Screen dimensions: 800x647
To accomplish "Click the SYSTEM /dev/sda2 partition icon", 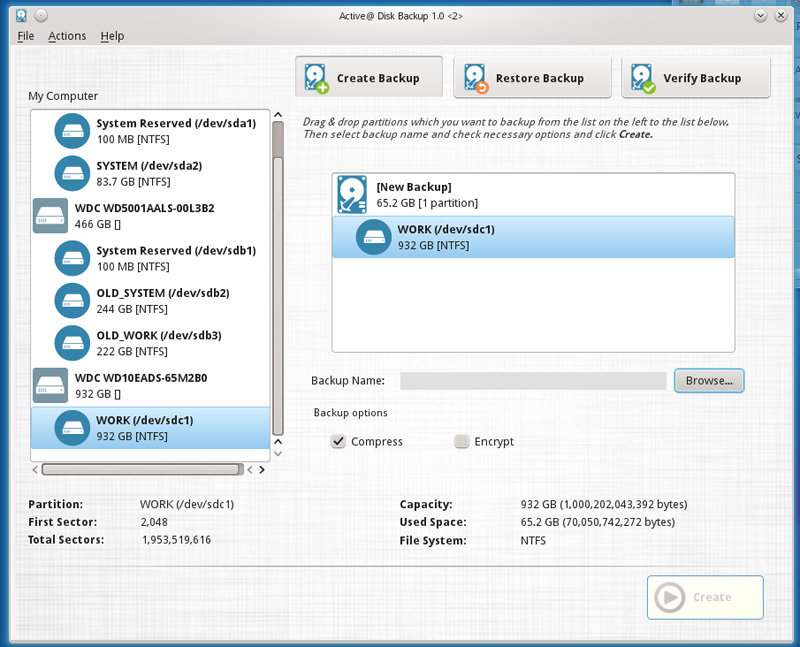I will tap(72, 173).
